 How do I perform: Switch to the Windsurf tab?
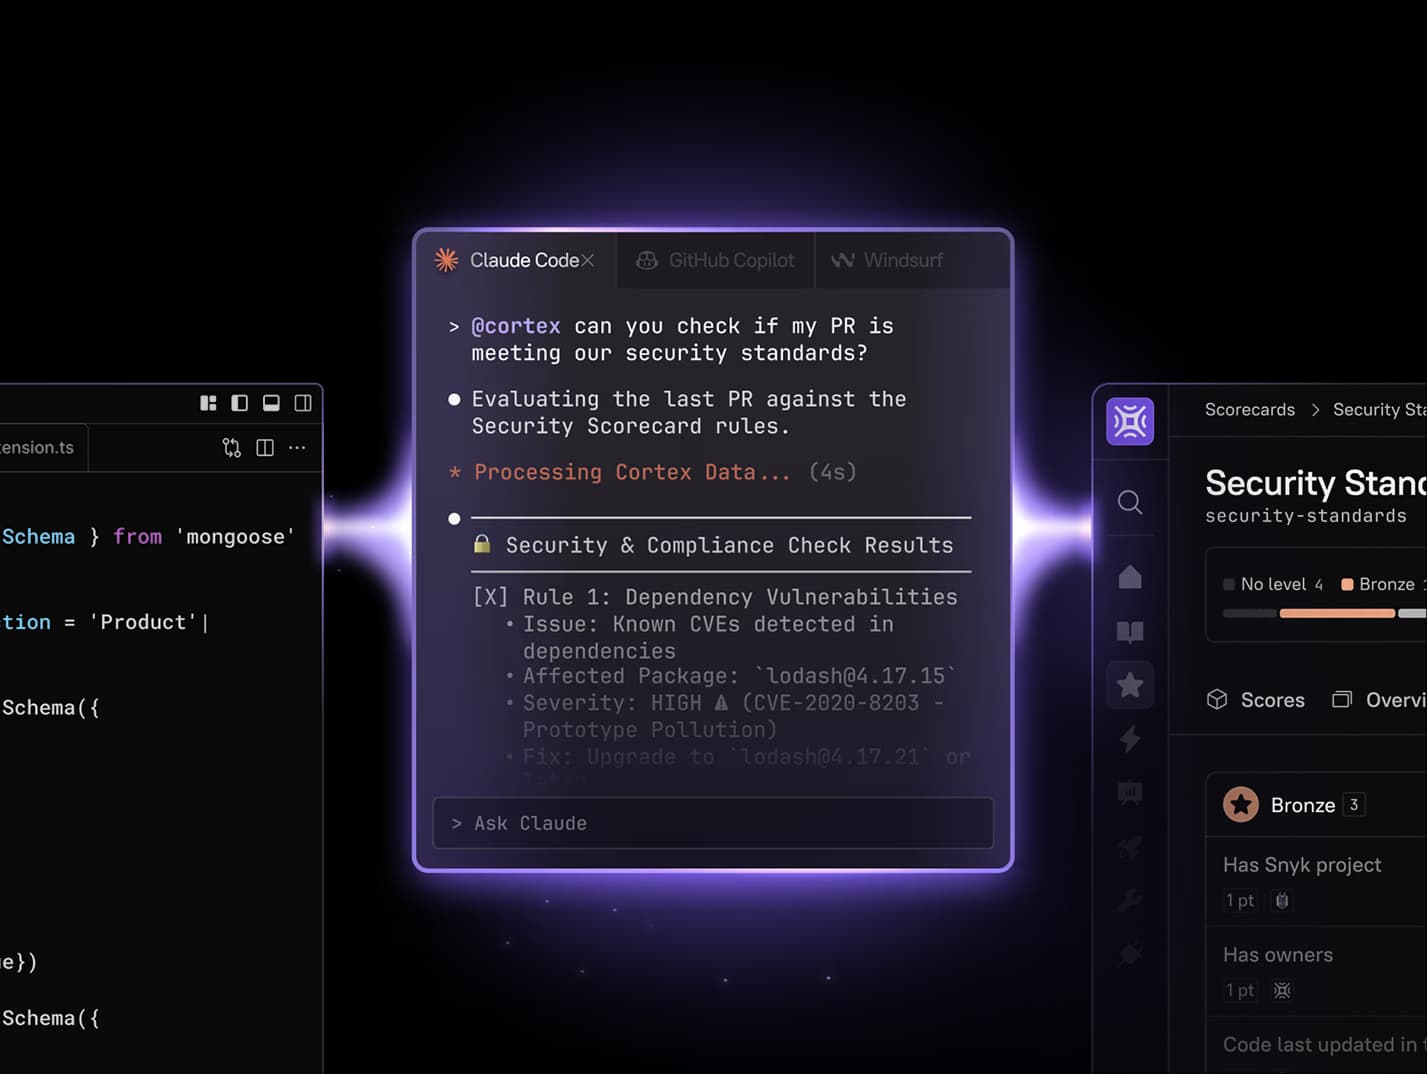tap(890, 260)
